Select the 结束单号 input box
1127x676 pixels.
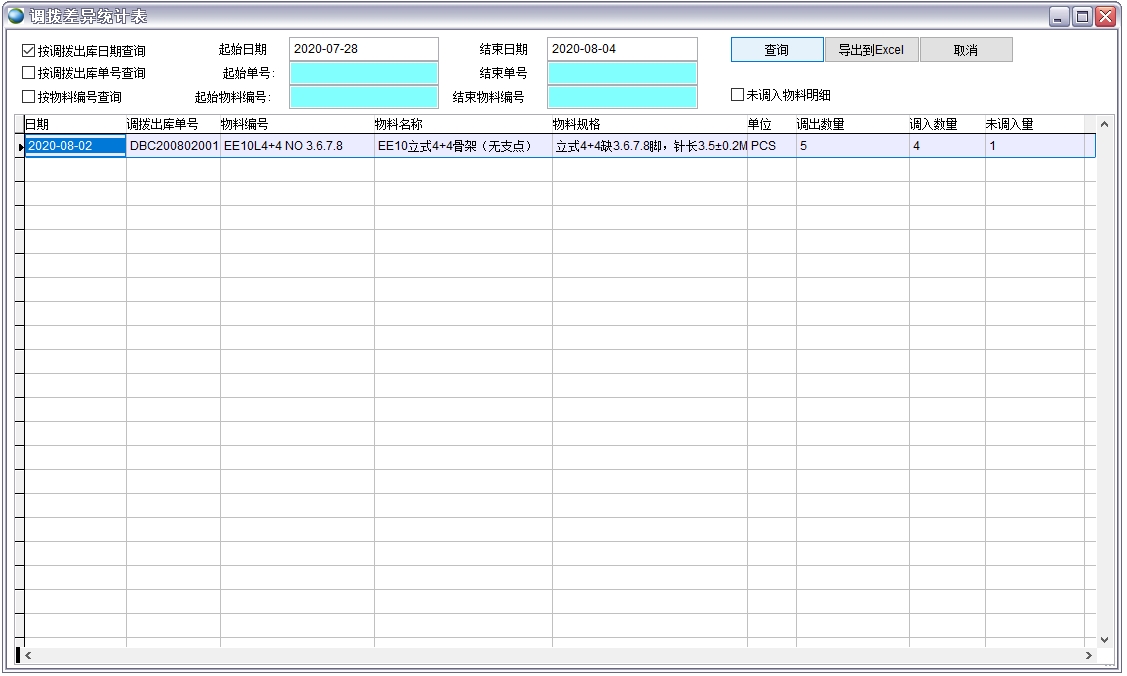point(621,73)
